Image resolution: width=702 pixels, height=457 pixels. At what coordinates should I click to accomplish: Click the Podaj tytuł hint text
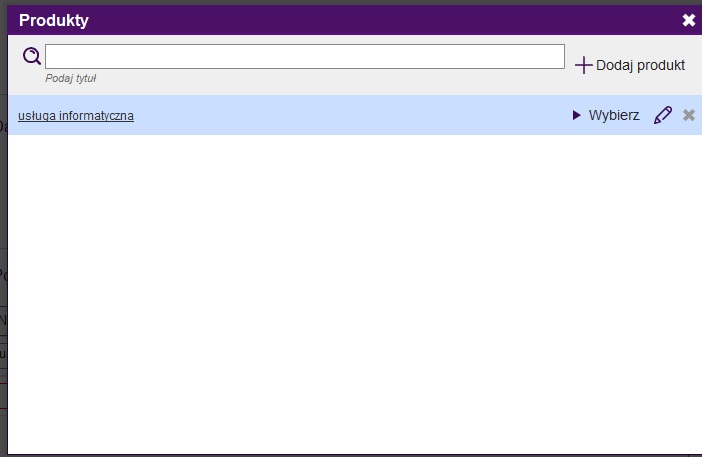[x=70, y=78]
